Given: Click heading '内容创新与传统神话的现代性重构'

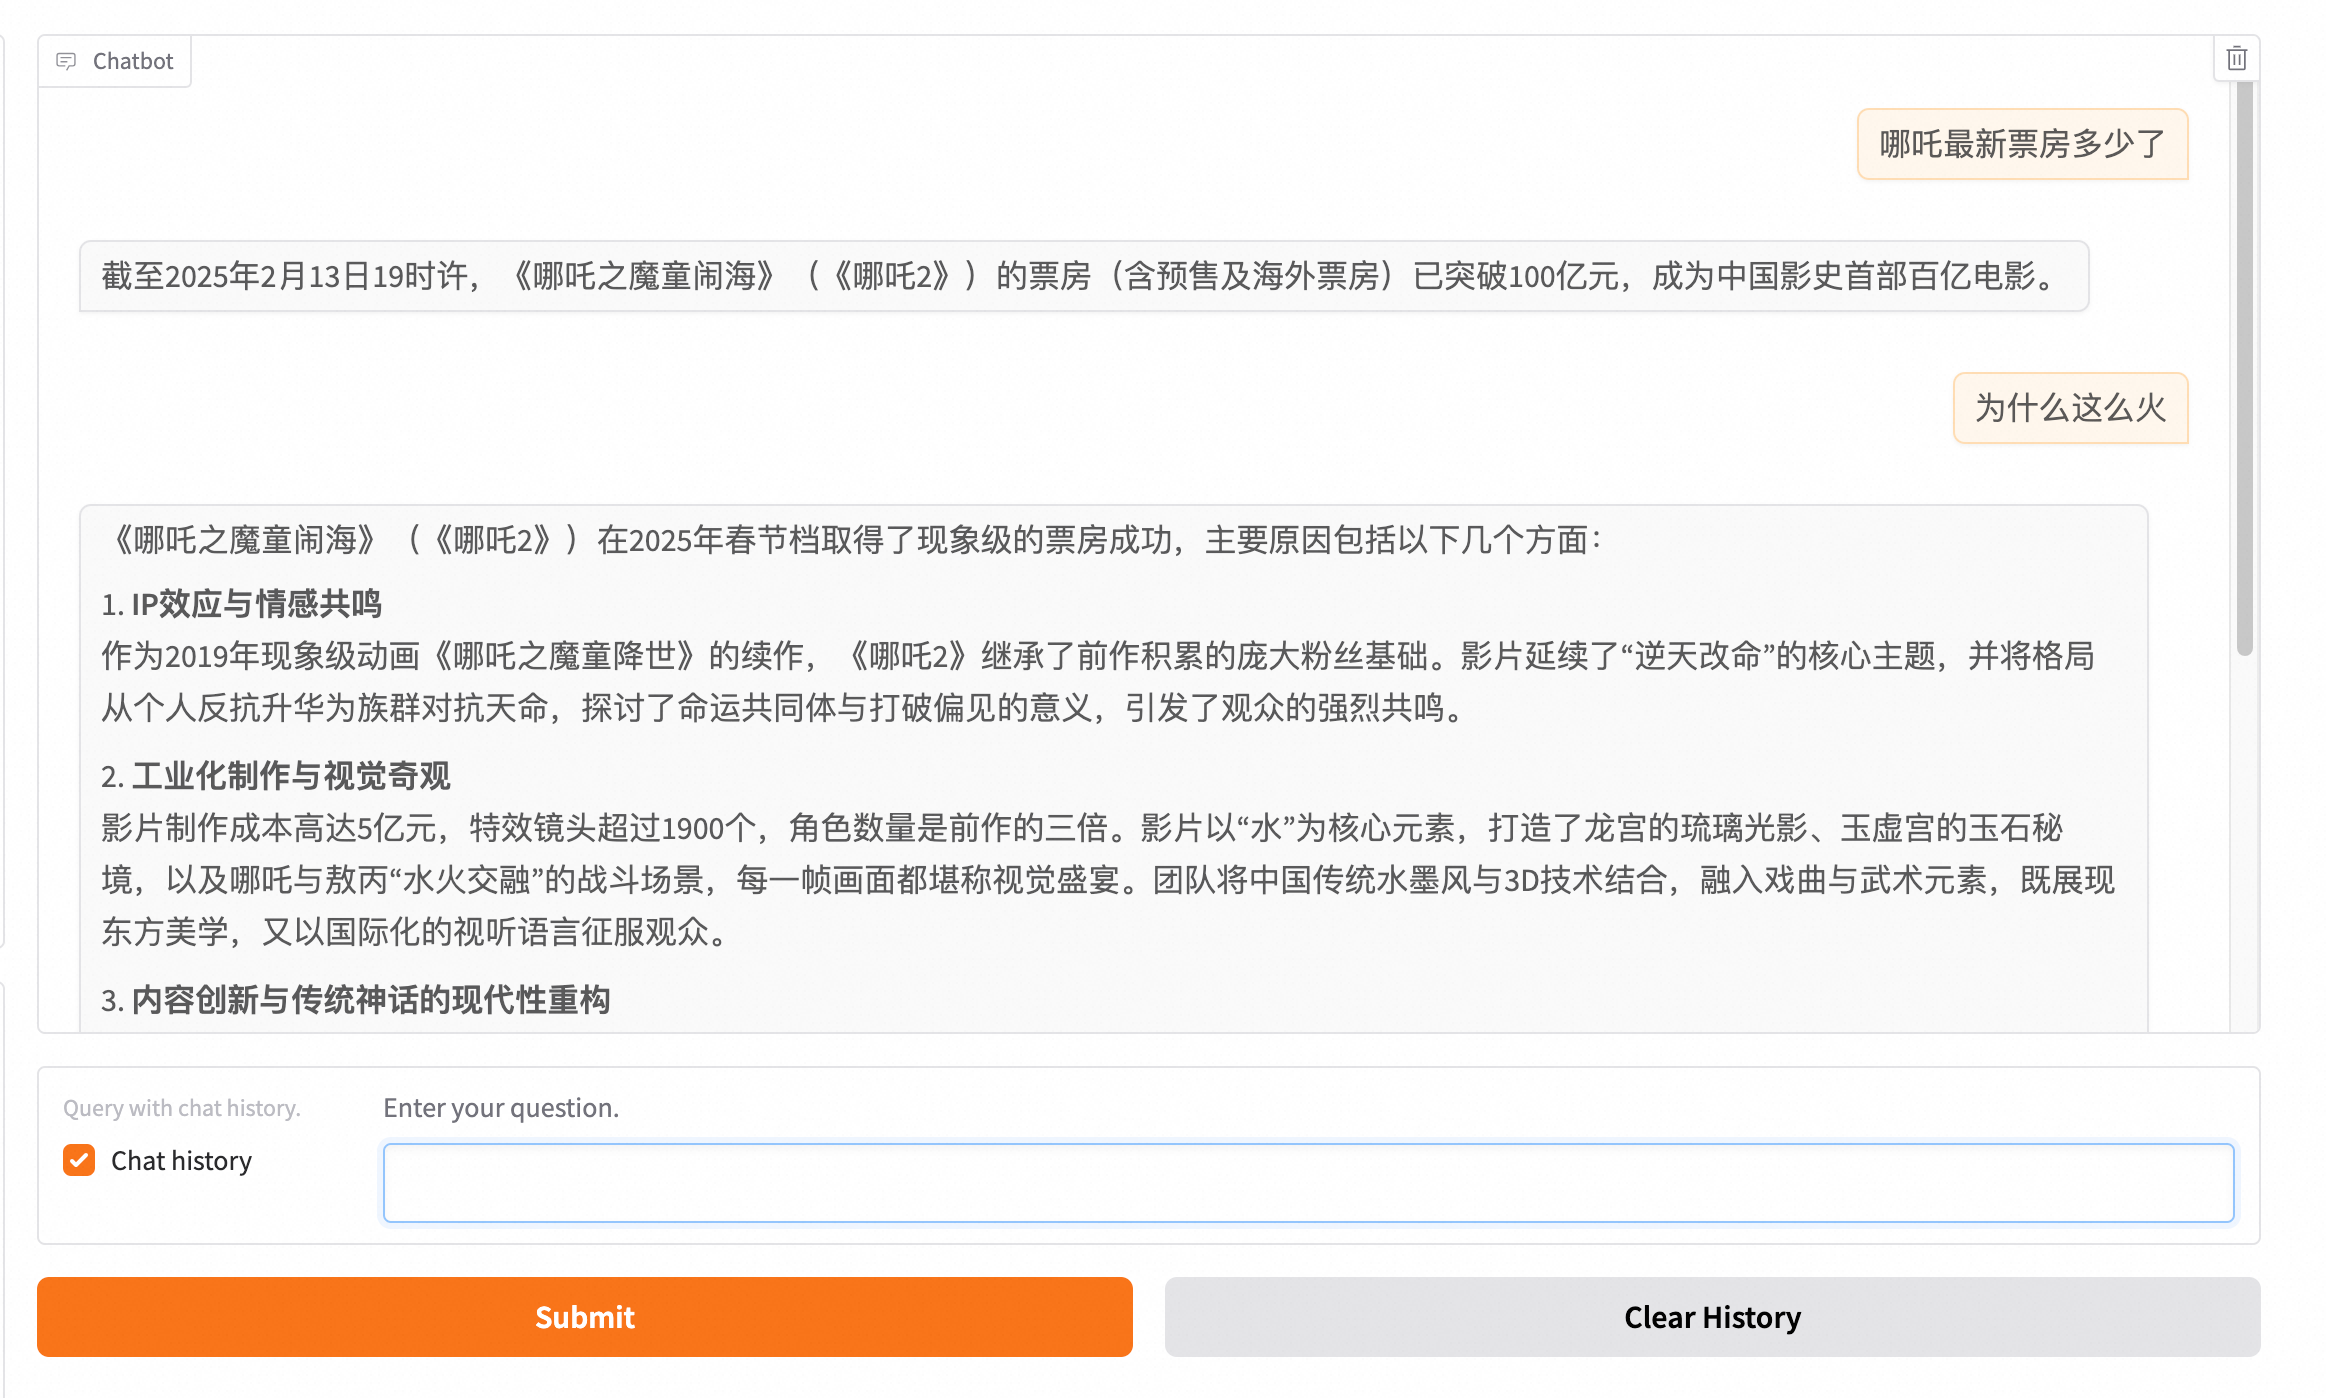Looking at the screenshot, I should tap(370, 1000).
